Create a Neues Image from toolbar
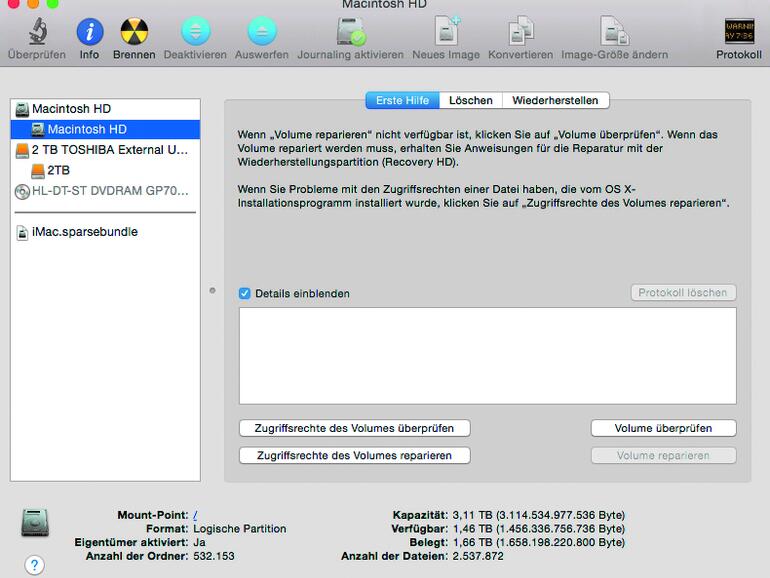This screenshot has height=578, width=770. [x=446, y=32]
